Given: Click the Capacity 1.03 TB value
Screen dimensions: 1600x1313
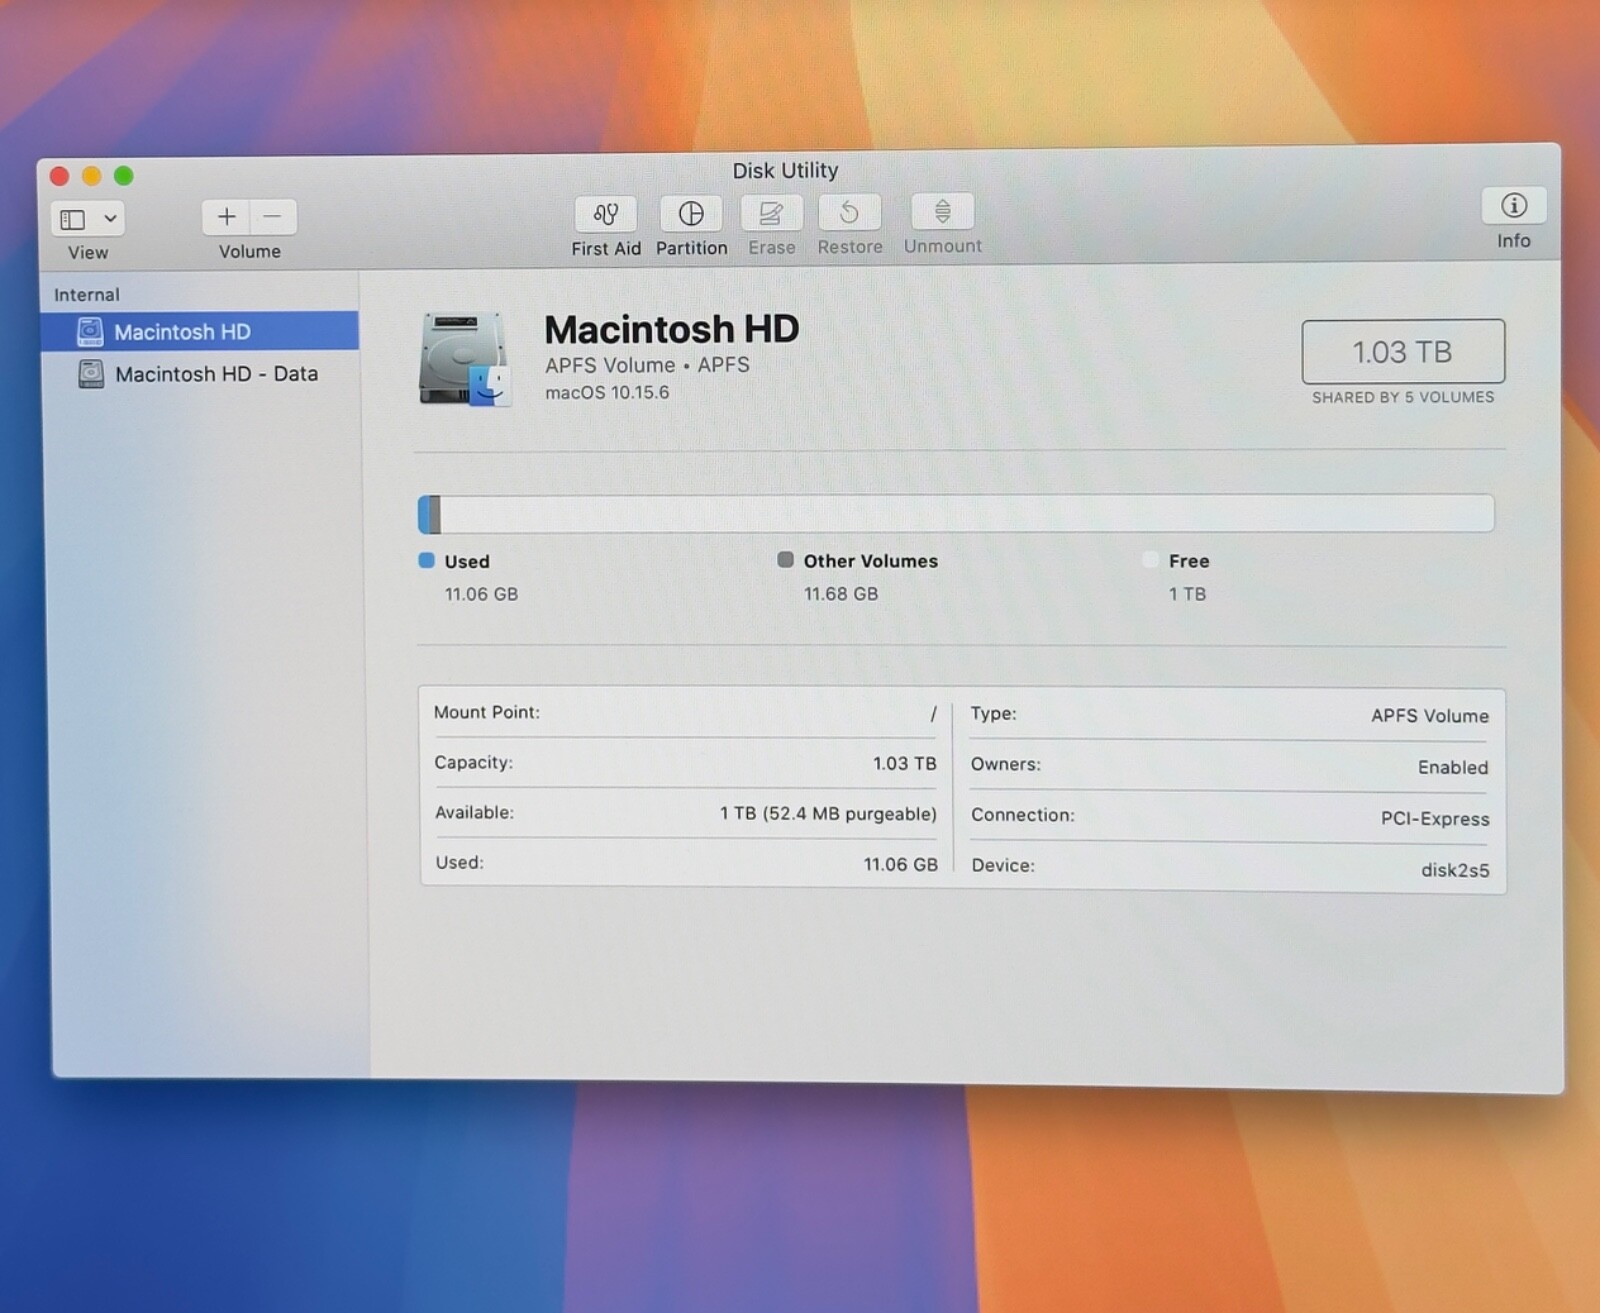Looking at the screenshot, I should [x=904, y=764].
